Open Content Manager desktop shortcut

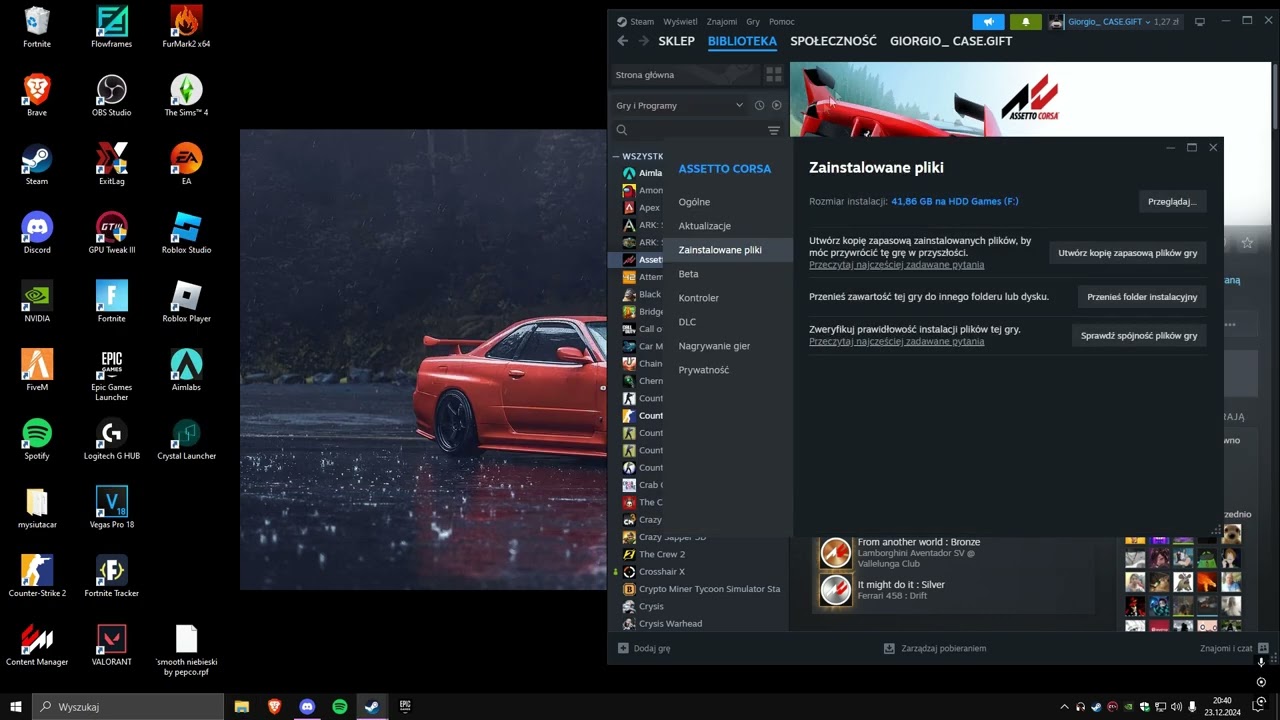(37, 645)
